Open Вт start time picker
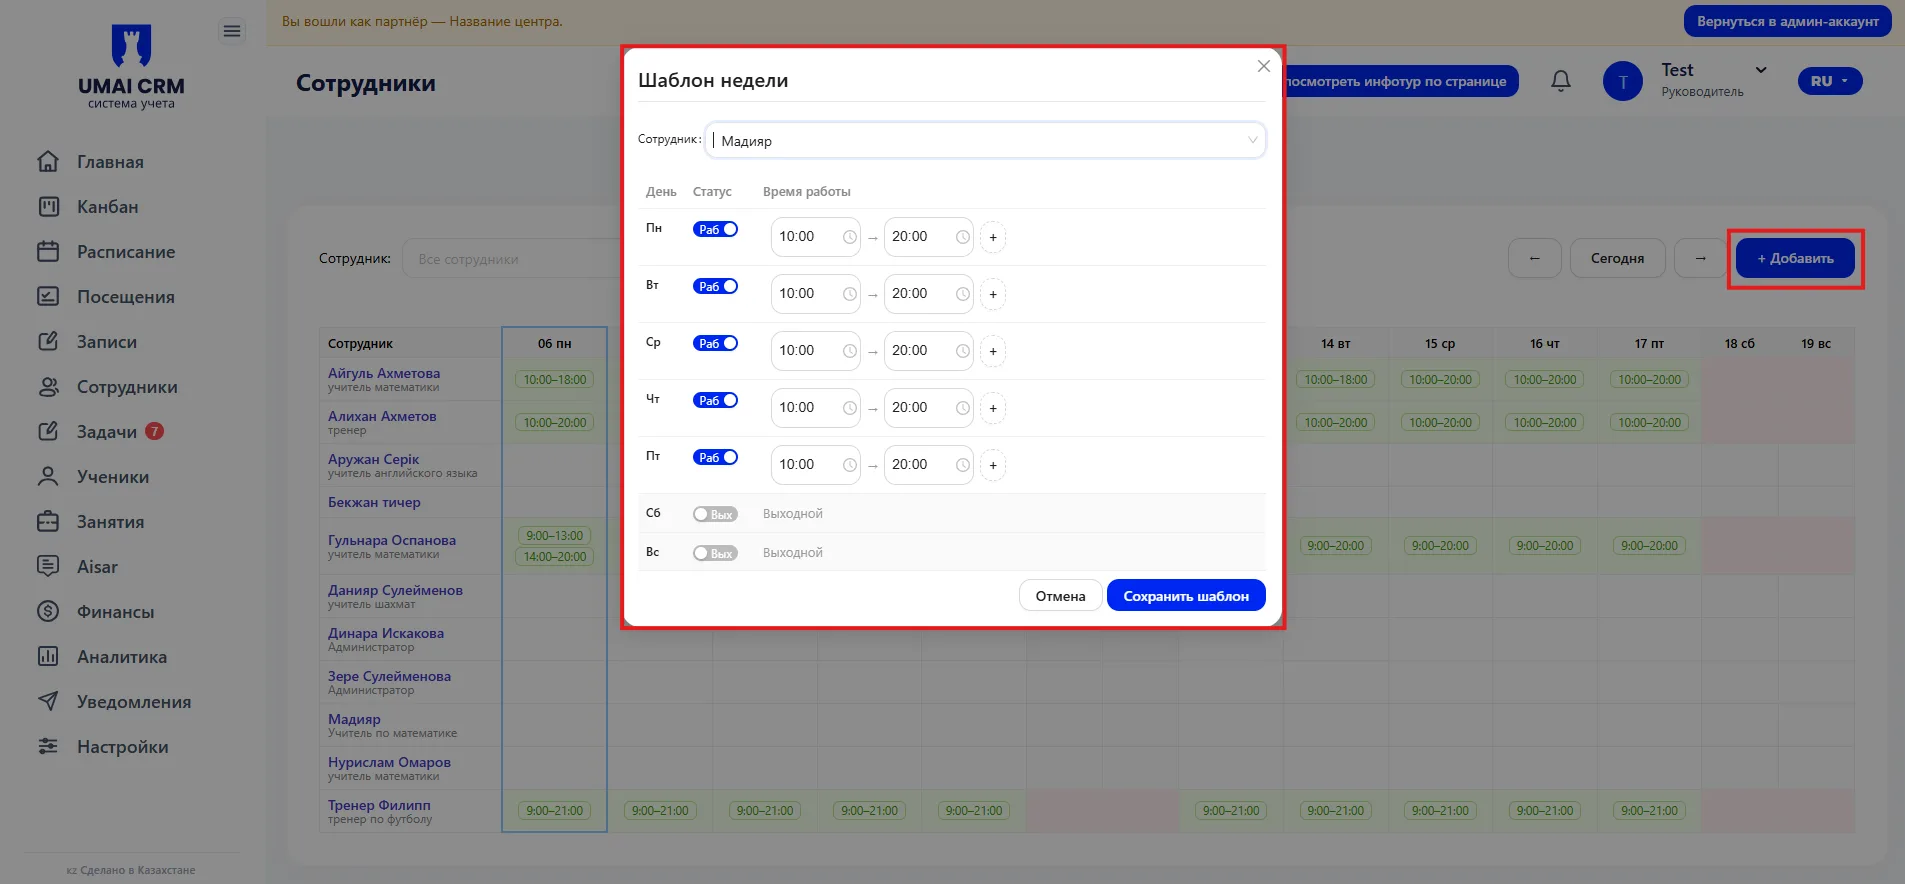 pos(816,294)
